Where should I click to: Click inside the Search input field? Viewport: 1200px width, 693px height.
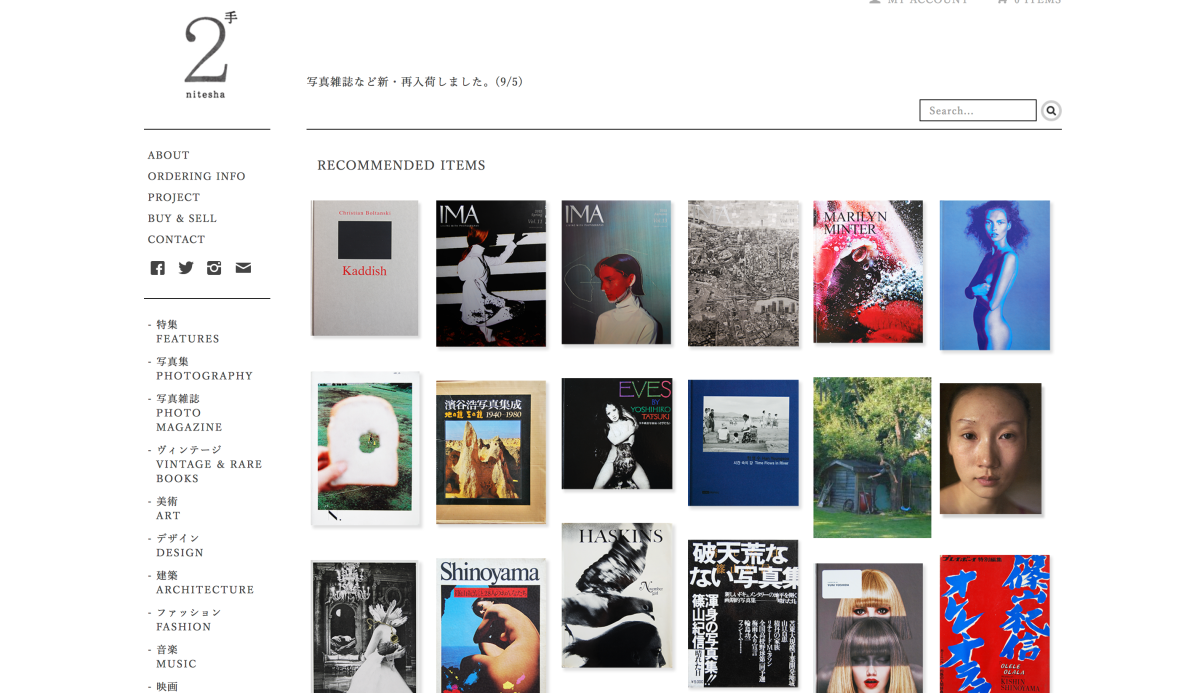(978, 110)
